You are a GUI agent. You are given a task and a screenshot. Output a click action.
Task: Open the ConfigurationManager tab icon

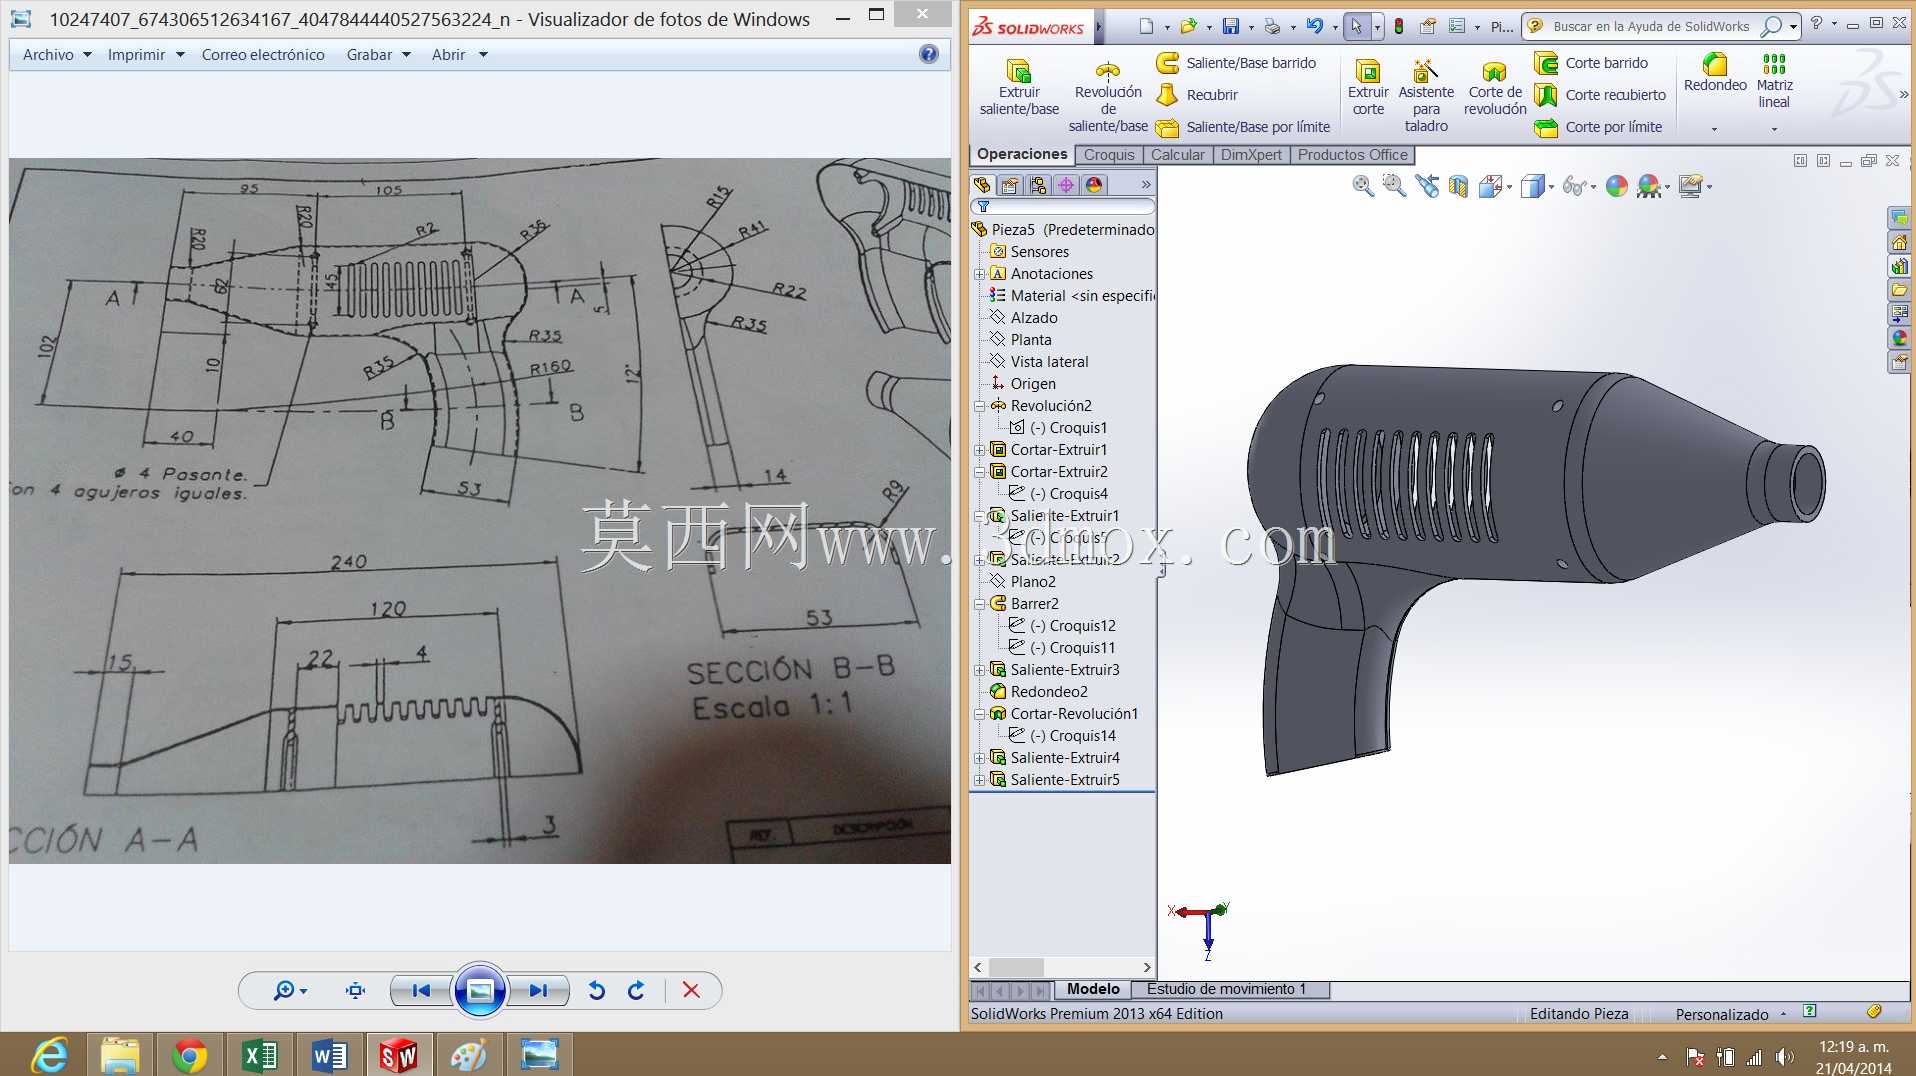click(x=1038, y=185)
